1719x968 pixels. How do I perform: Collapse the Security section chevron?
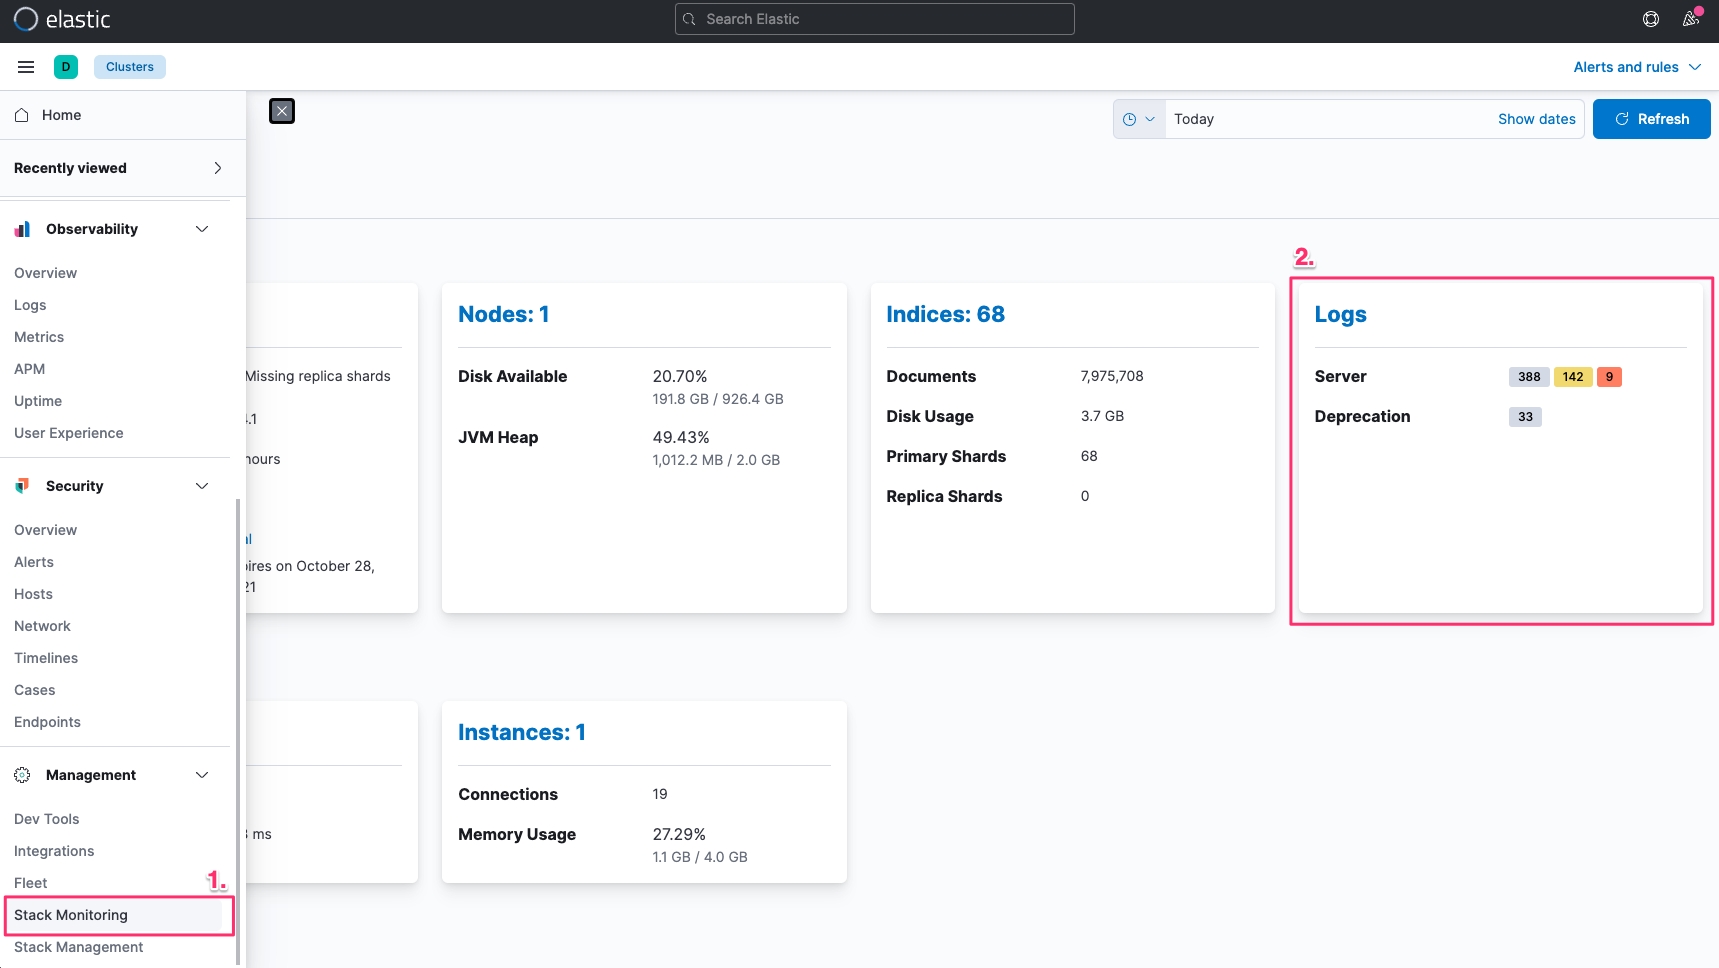202,486
